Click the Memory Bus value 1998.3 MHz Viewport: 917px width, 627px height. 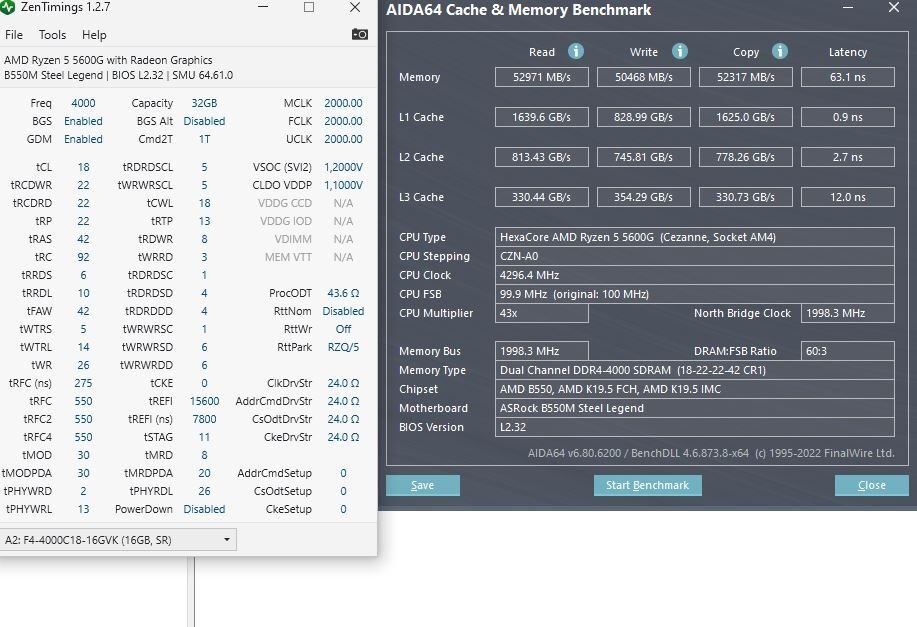click(542, 351)
